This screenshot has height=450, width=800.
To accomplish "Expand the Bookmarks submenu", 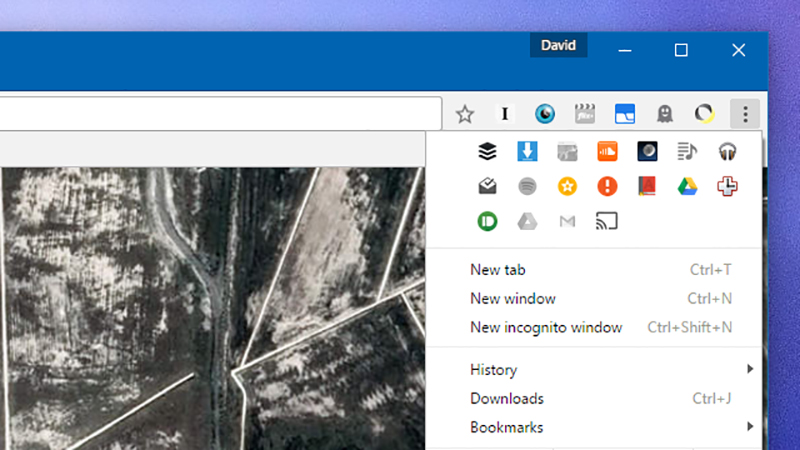I will click(x=594, y=427).
